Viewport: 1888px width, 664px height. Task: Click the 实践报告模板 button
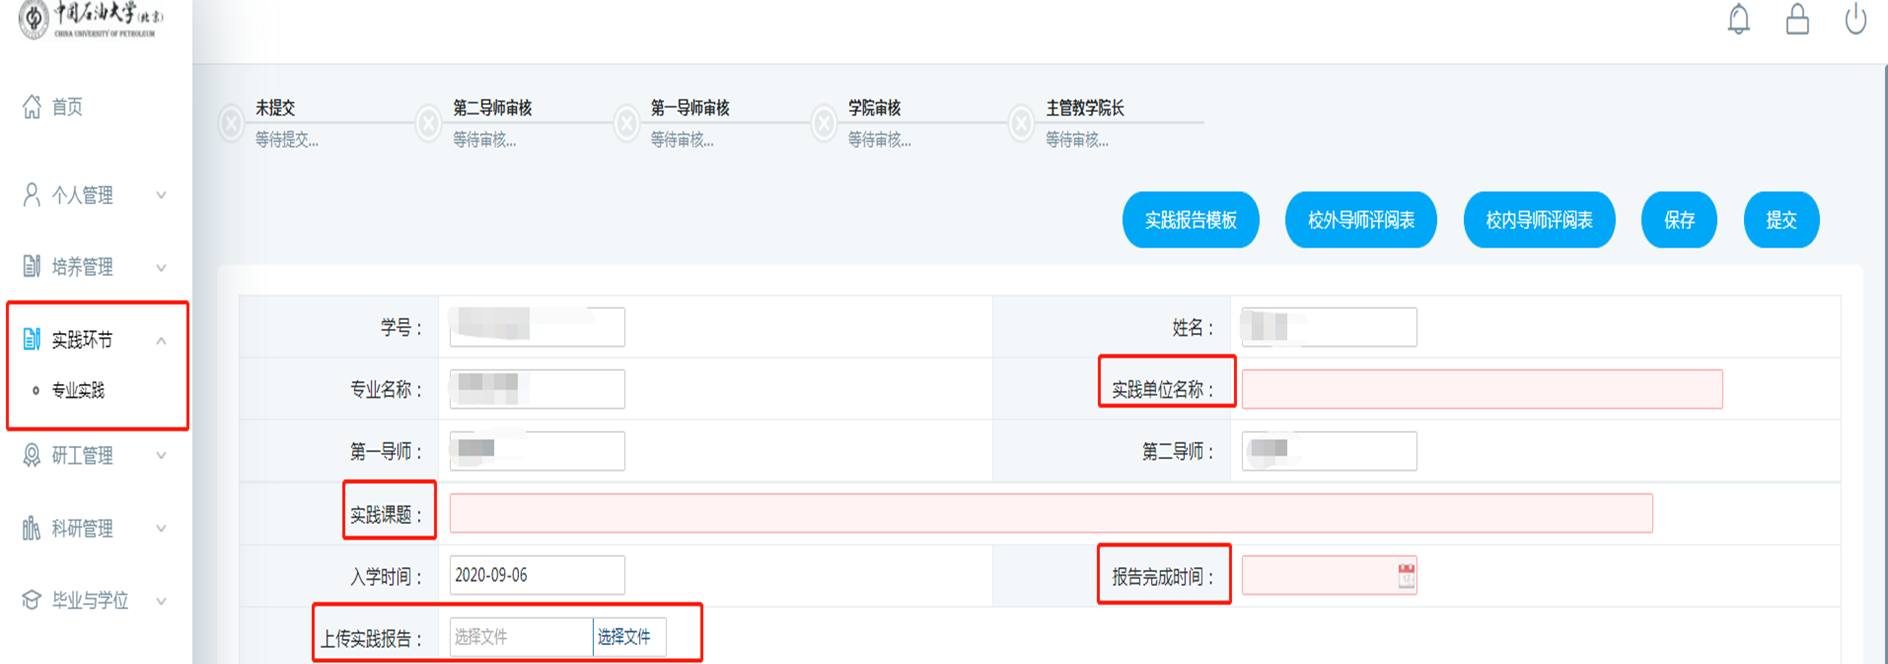pyautogui.click(x=1190, y=220)
